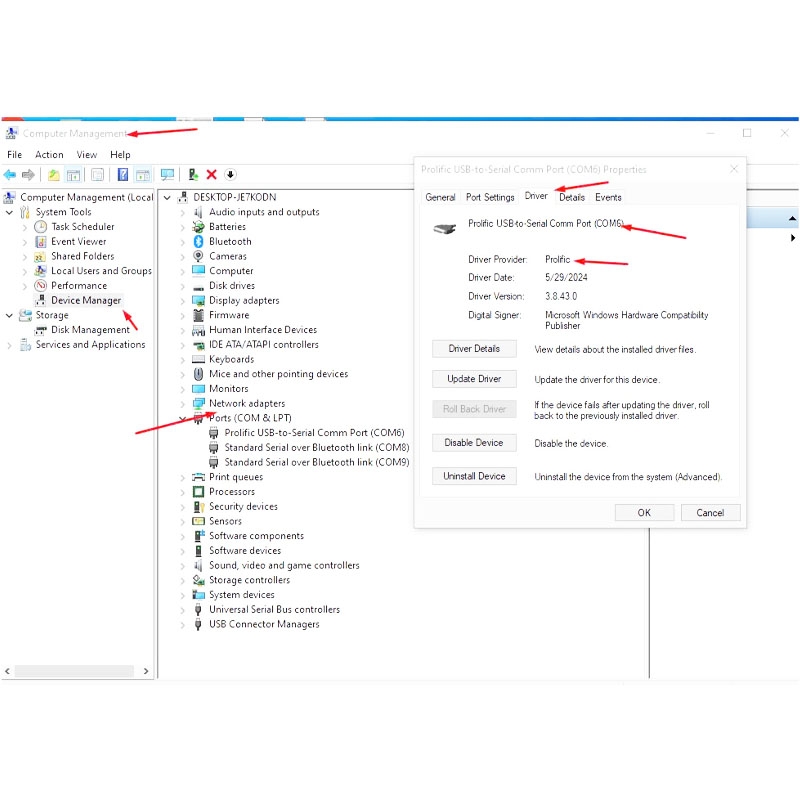The image size is (800, 800).
Task: Expand the Network adapters category
Action: 183,404
